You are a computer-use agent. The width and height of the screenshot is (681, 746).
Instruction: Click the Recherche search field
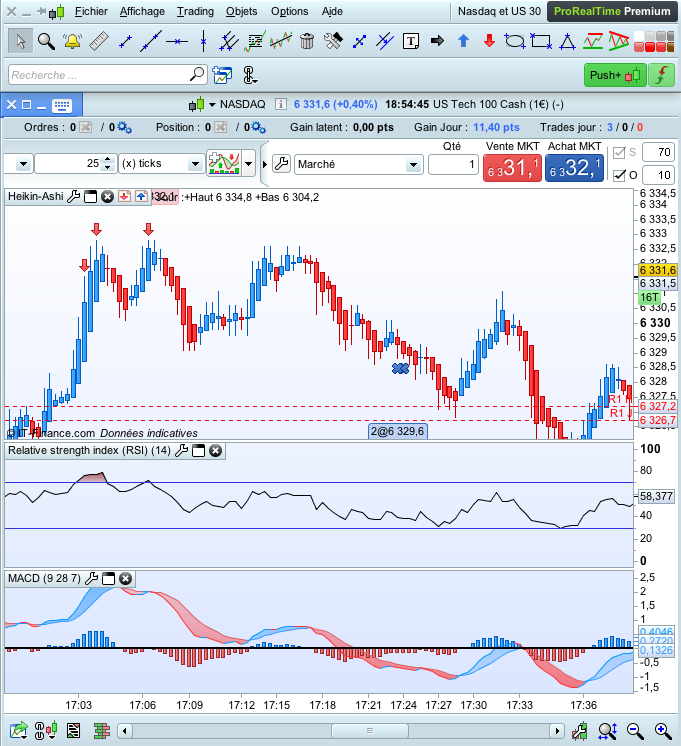pyautogui.click(x=108, y=75)
